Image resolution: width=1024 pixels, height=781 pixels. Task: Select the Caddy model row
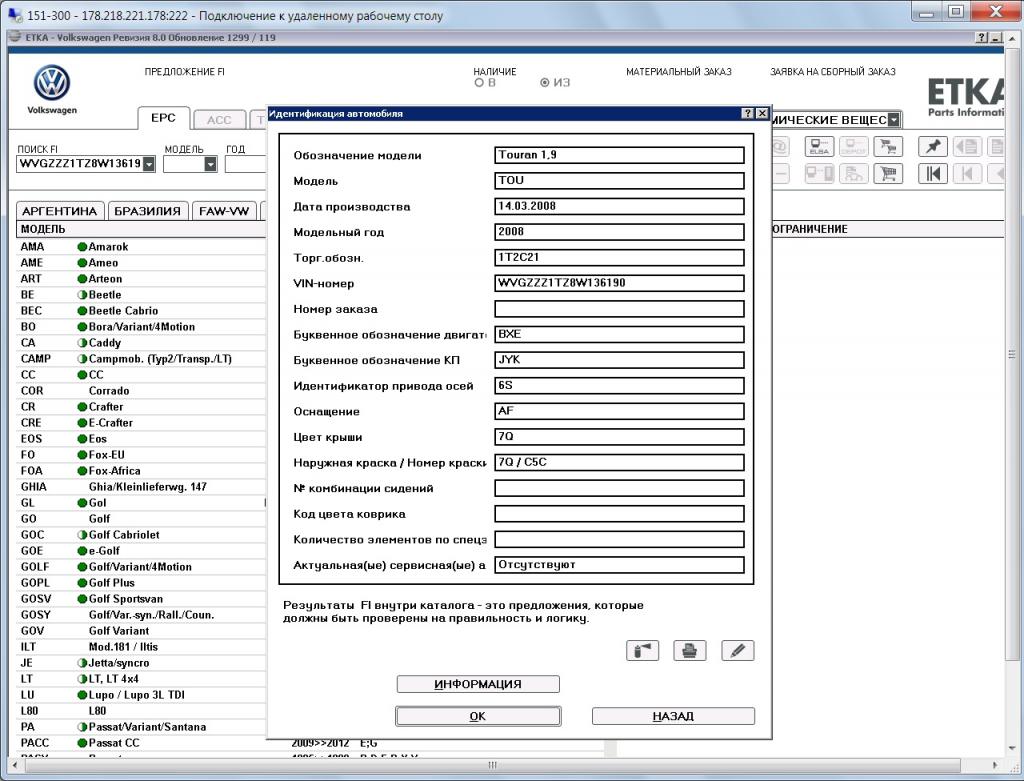(140, 343)
